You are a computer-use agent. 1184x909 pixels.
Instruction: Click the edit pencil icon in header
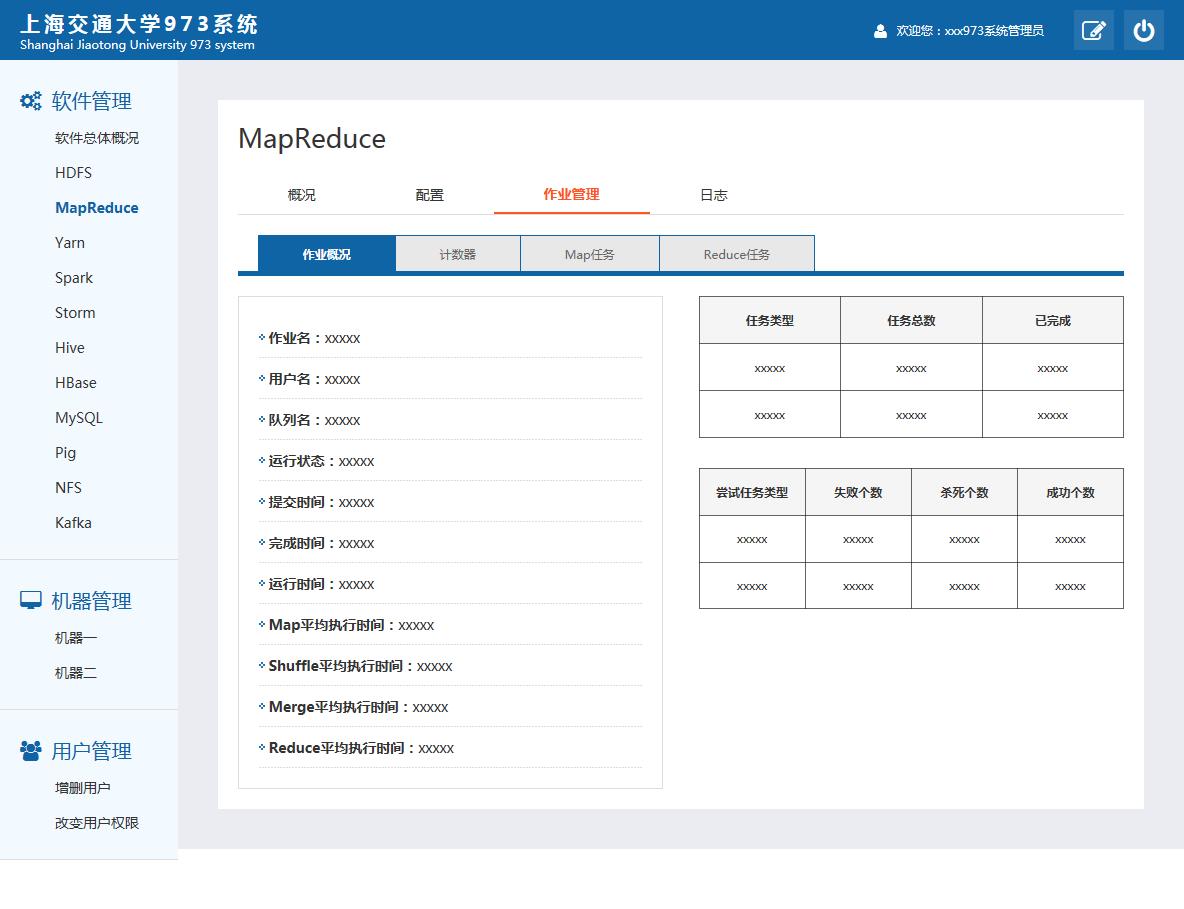(1093, 30)
